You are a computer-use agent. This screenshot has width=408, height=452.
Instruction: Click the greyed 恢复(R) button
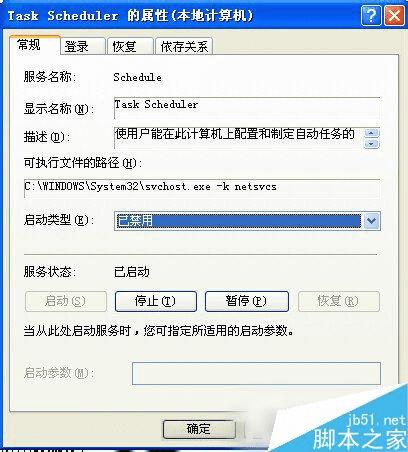(339, 301)
